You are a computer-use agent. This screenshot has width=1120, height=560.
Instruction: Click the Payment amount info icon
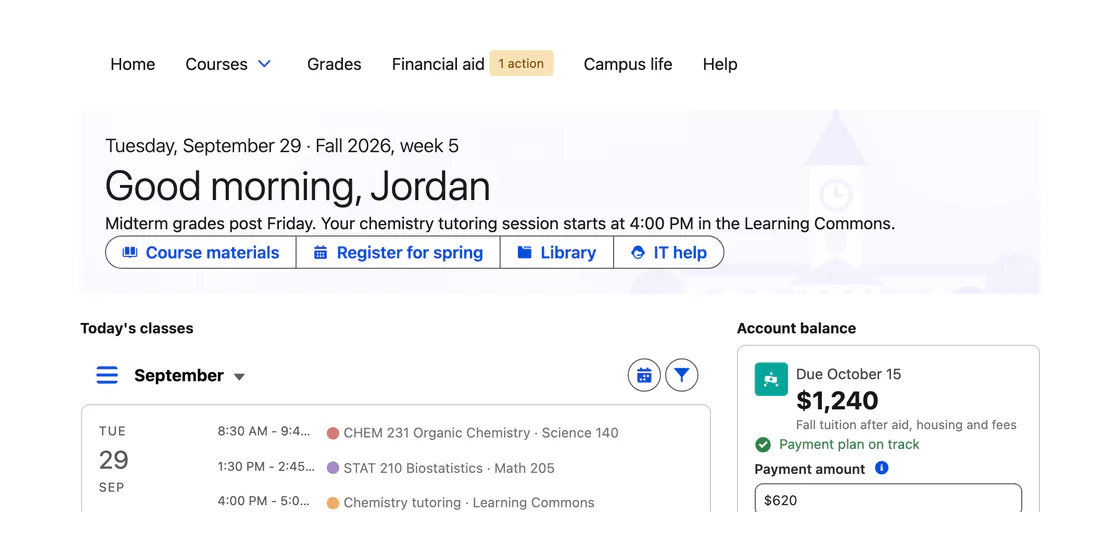click(881, 469)
